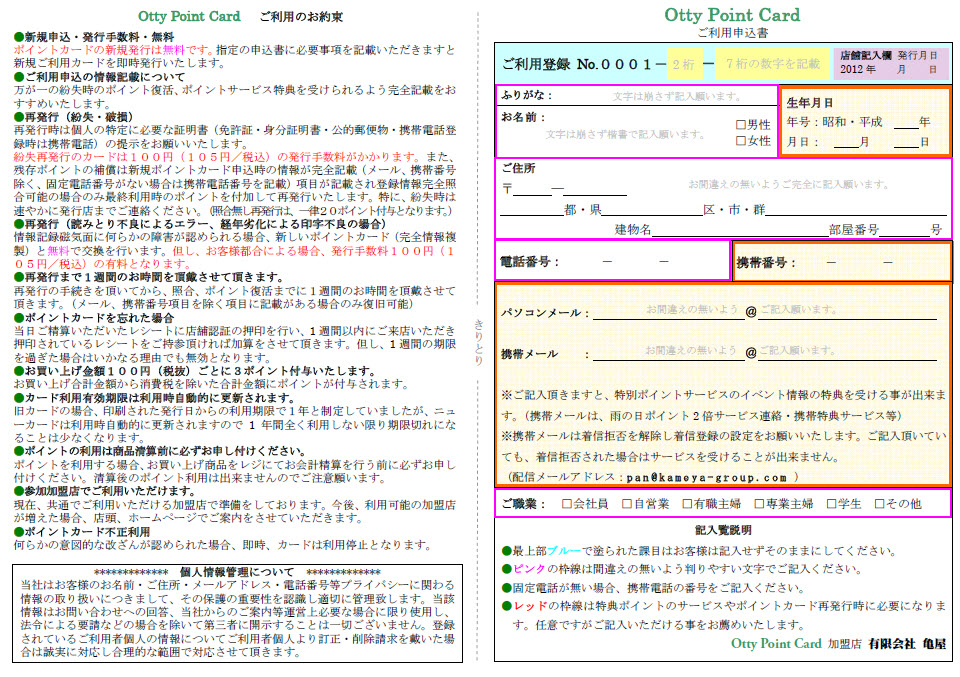Mark the 有職主婦 occupation checkbox
960x677 pixels.
point(684,504)
